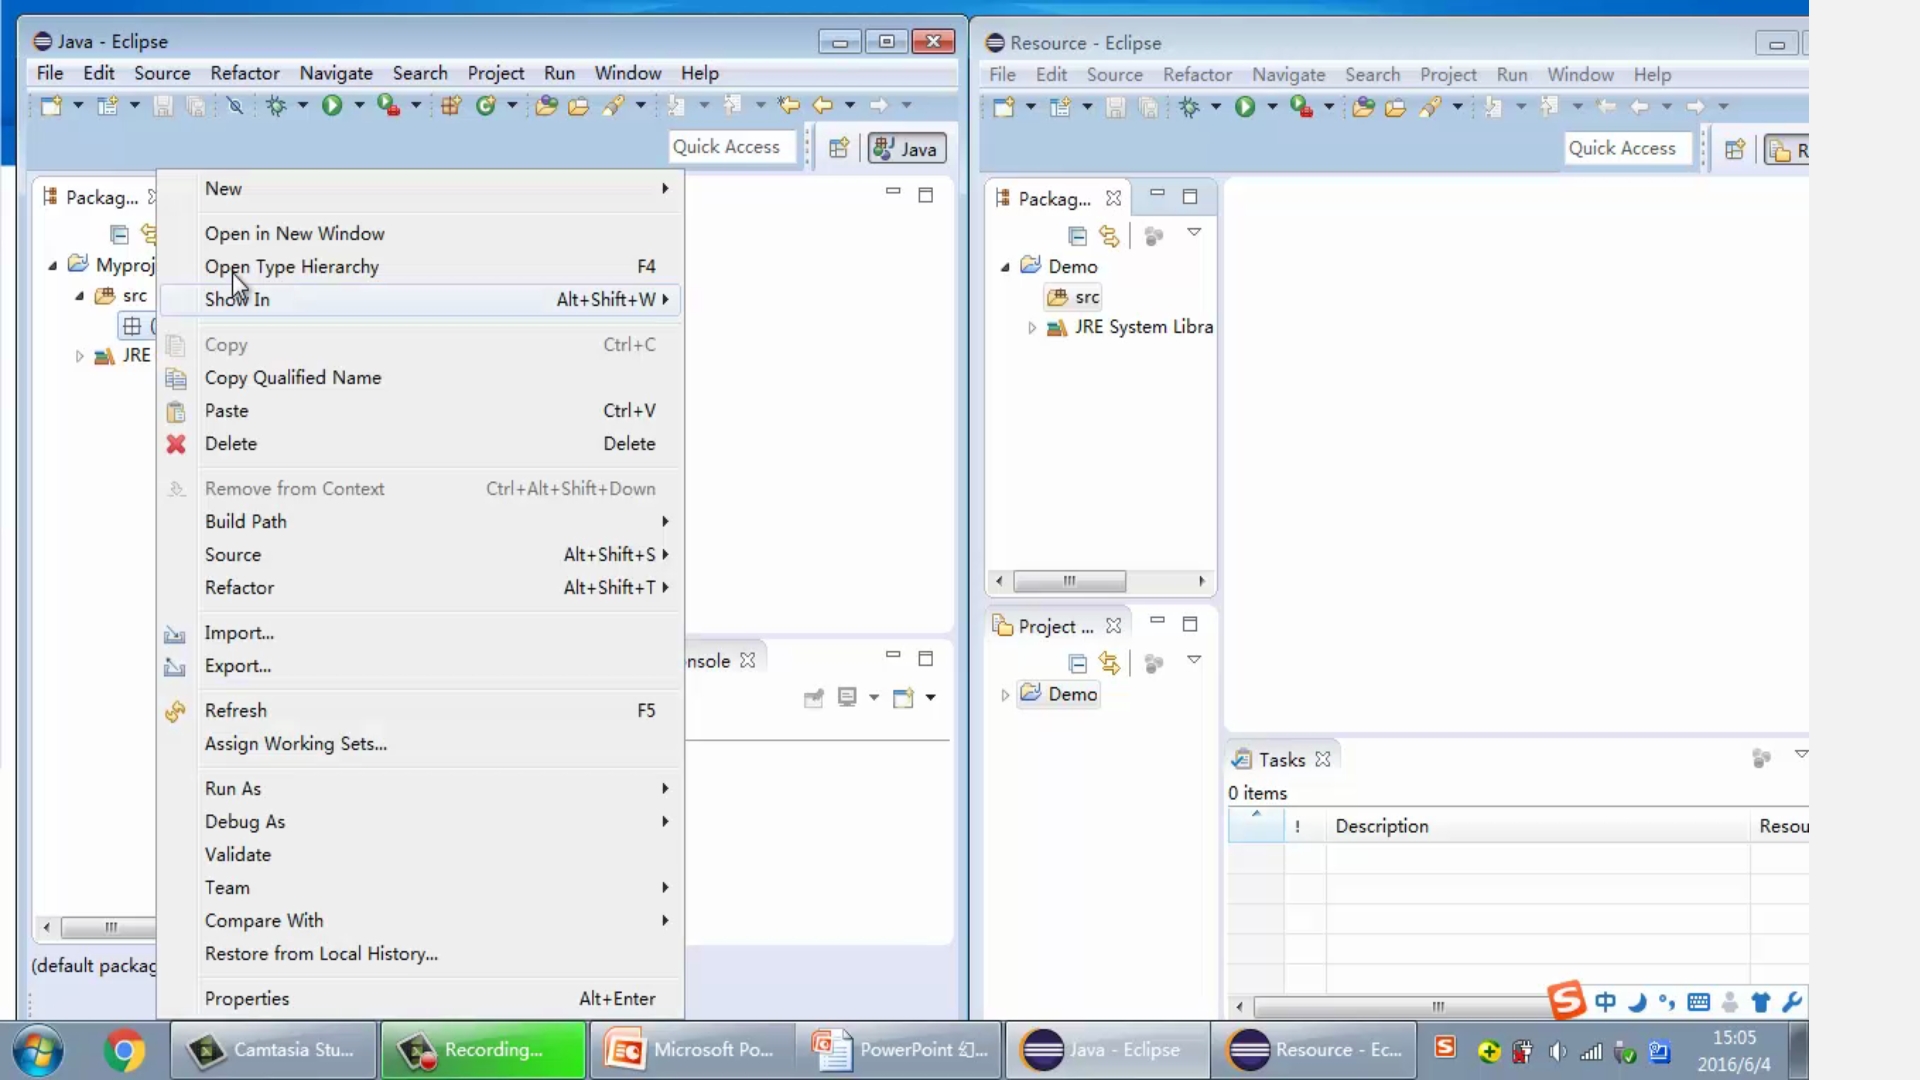
Task: Close the Tasks view tab
Action: coord(1323,760)
